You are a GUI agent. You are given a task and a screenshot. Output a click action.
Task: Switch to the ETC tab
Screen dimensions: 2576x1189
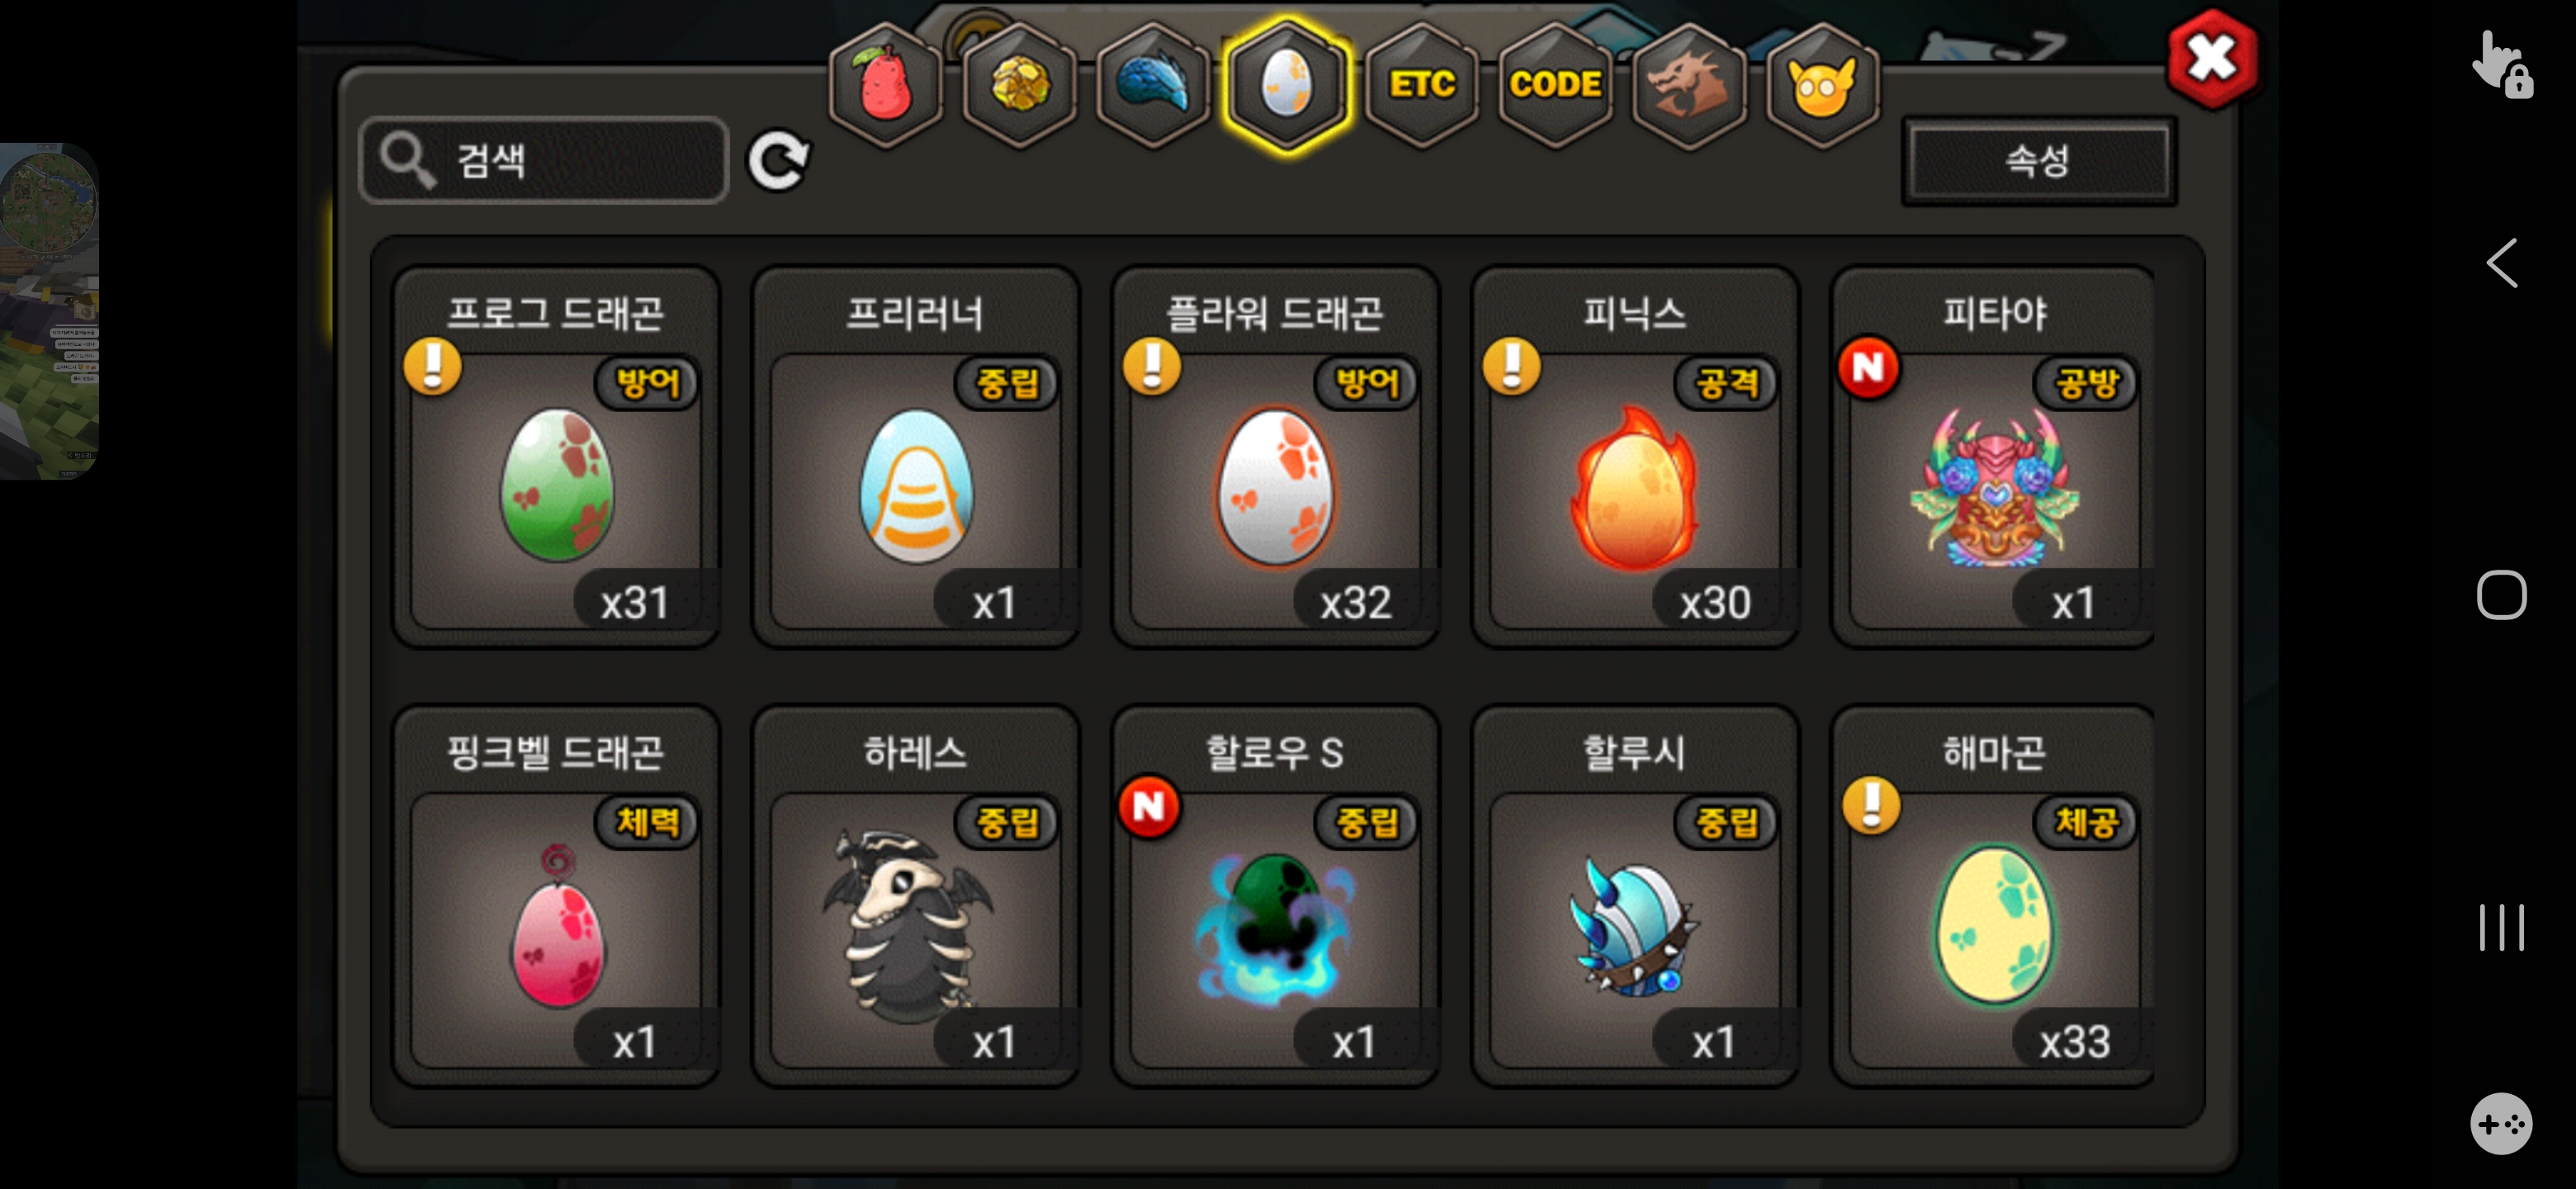click(x=1421, y=84)
